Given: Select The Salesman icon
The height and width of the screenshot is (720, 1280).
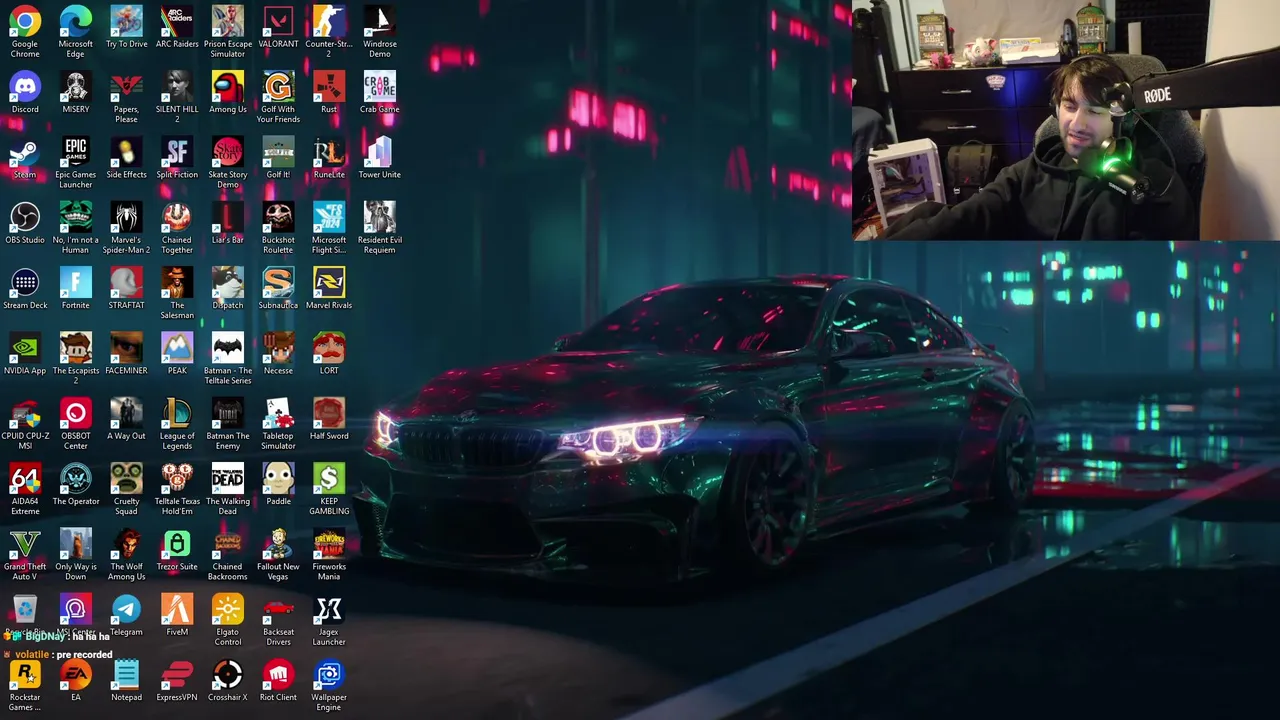Looking at the screenshot, I should [x=177, y=283].
